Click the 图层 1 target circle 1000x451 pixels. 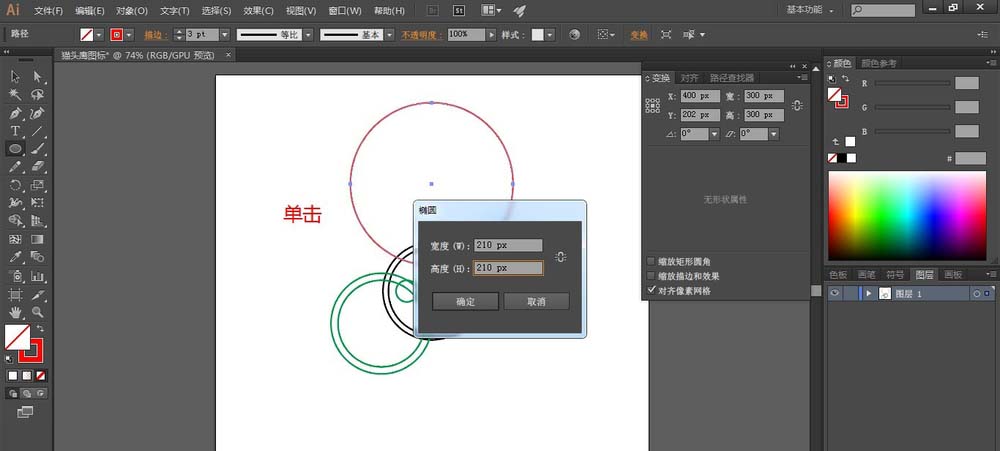click(x=976, y=293)
